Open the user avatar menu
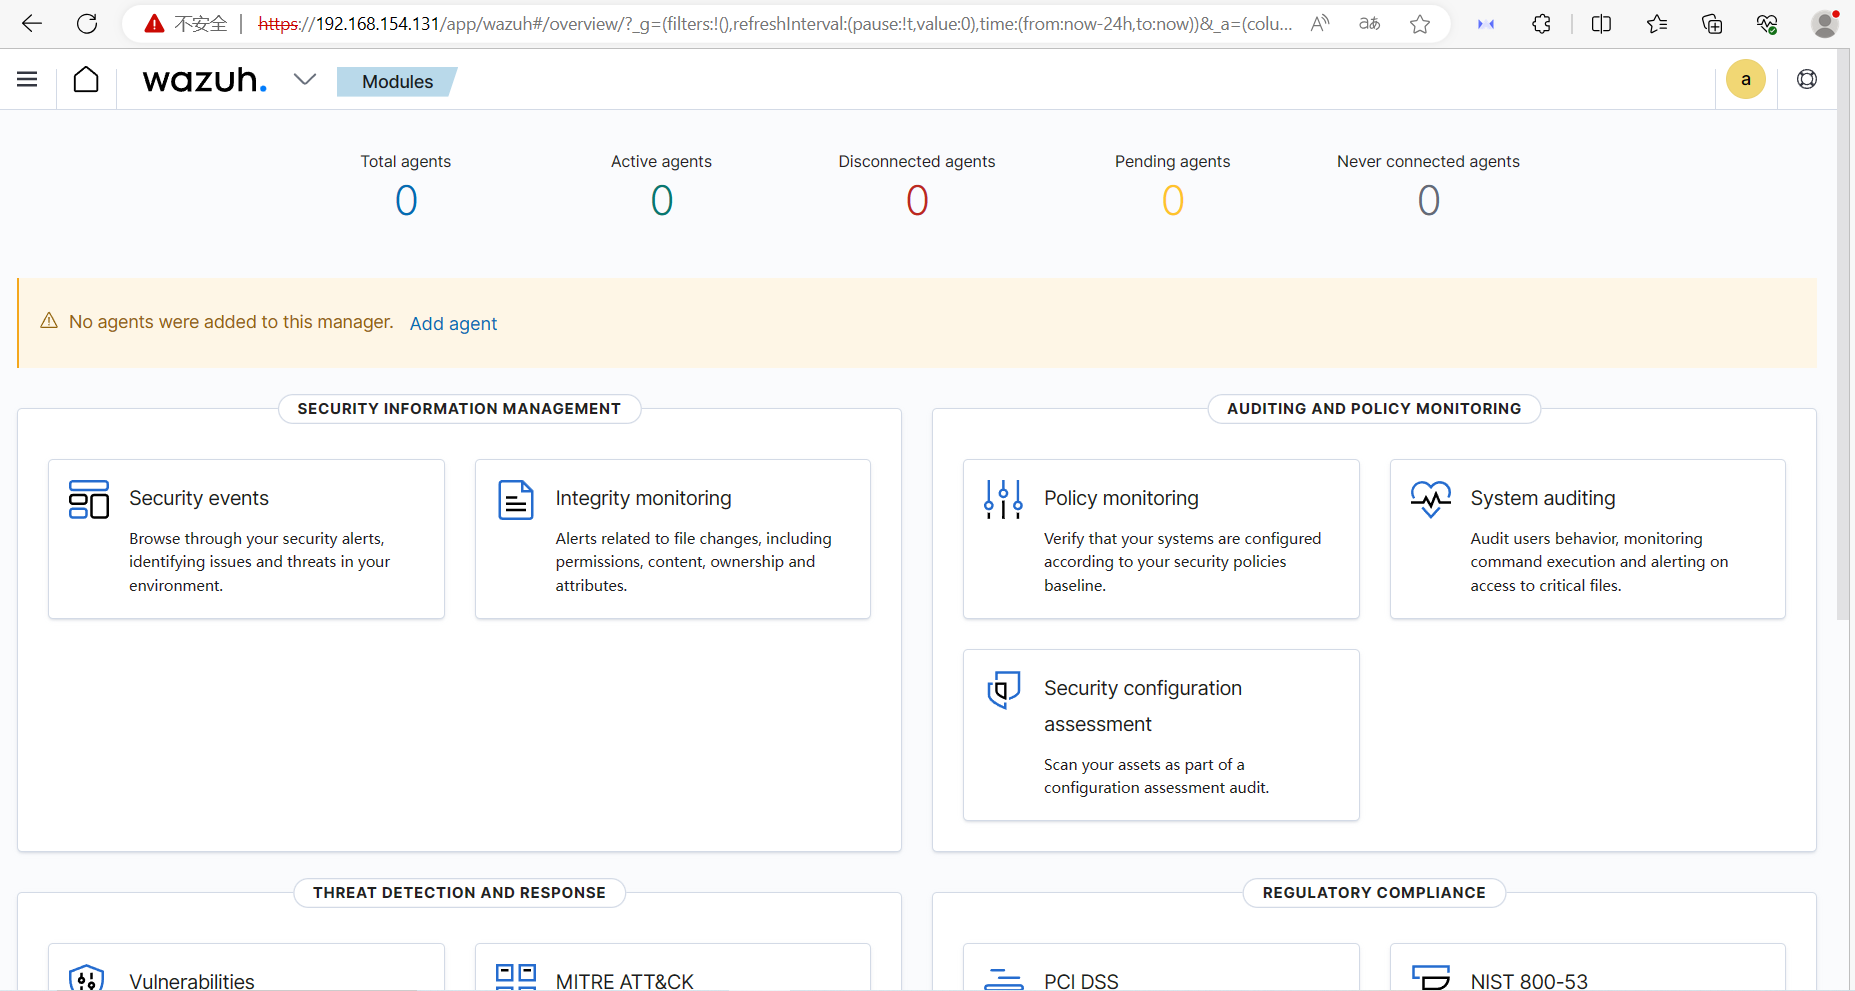The height and width of the screenshot is (991, 1855). (x=1746, y=80)
